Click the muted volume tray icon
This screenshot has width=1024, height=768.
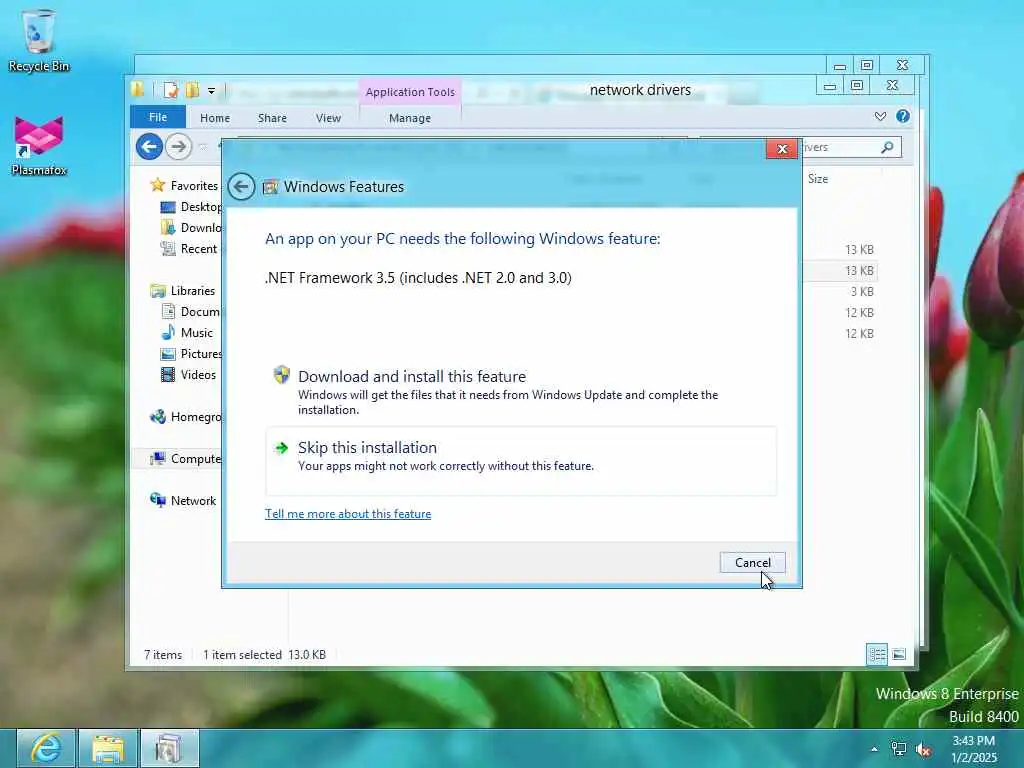tap(923, 749)
